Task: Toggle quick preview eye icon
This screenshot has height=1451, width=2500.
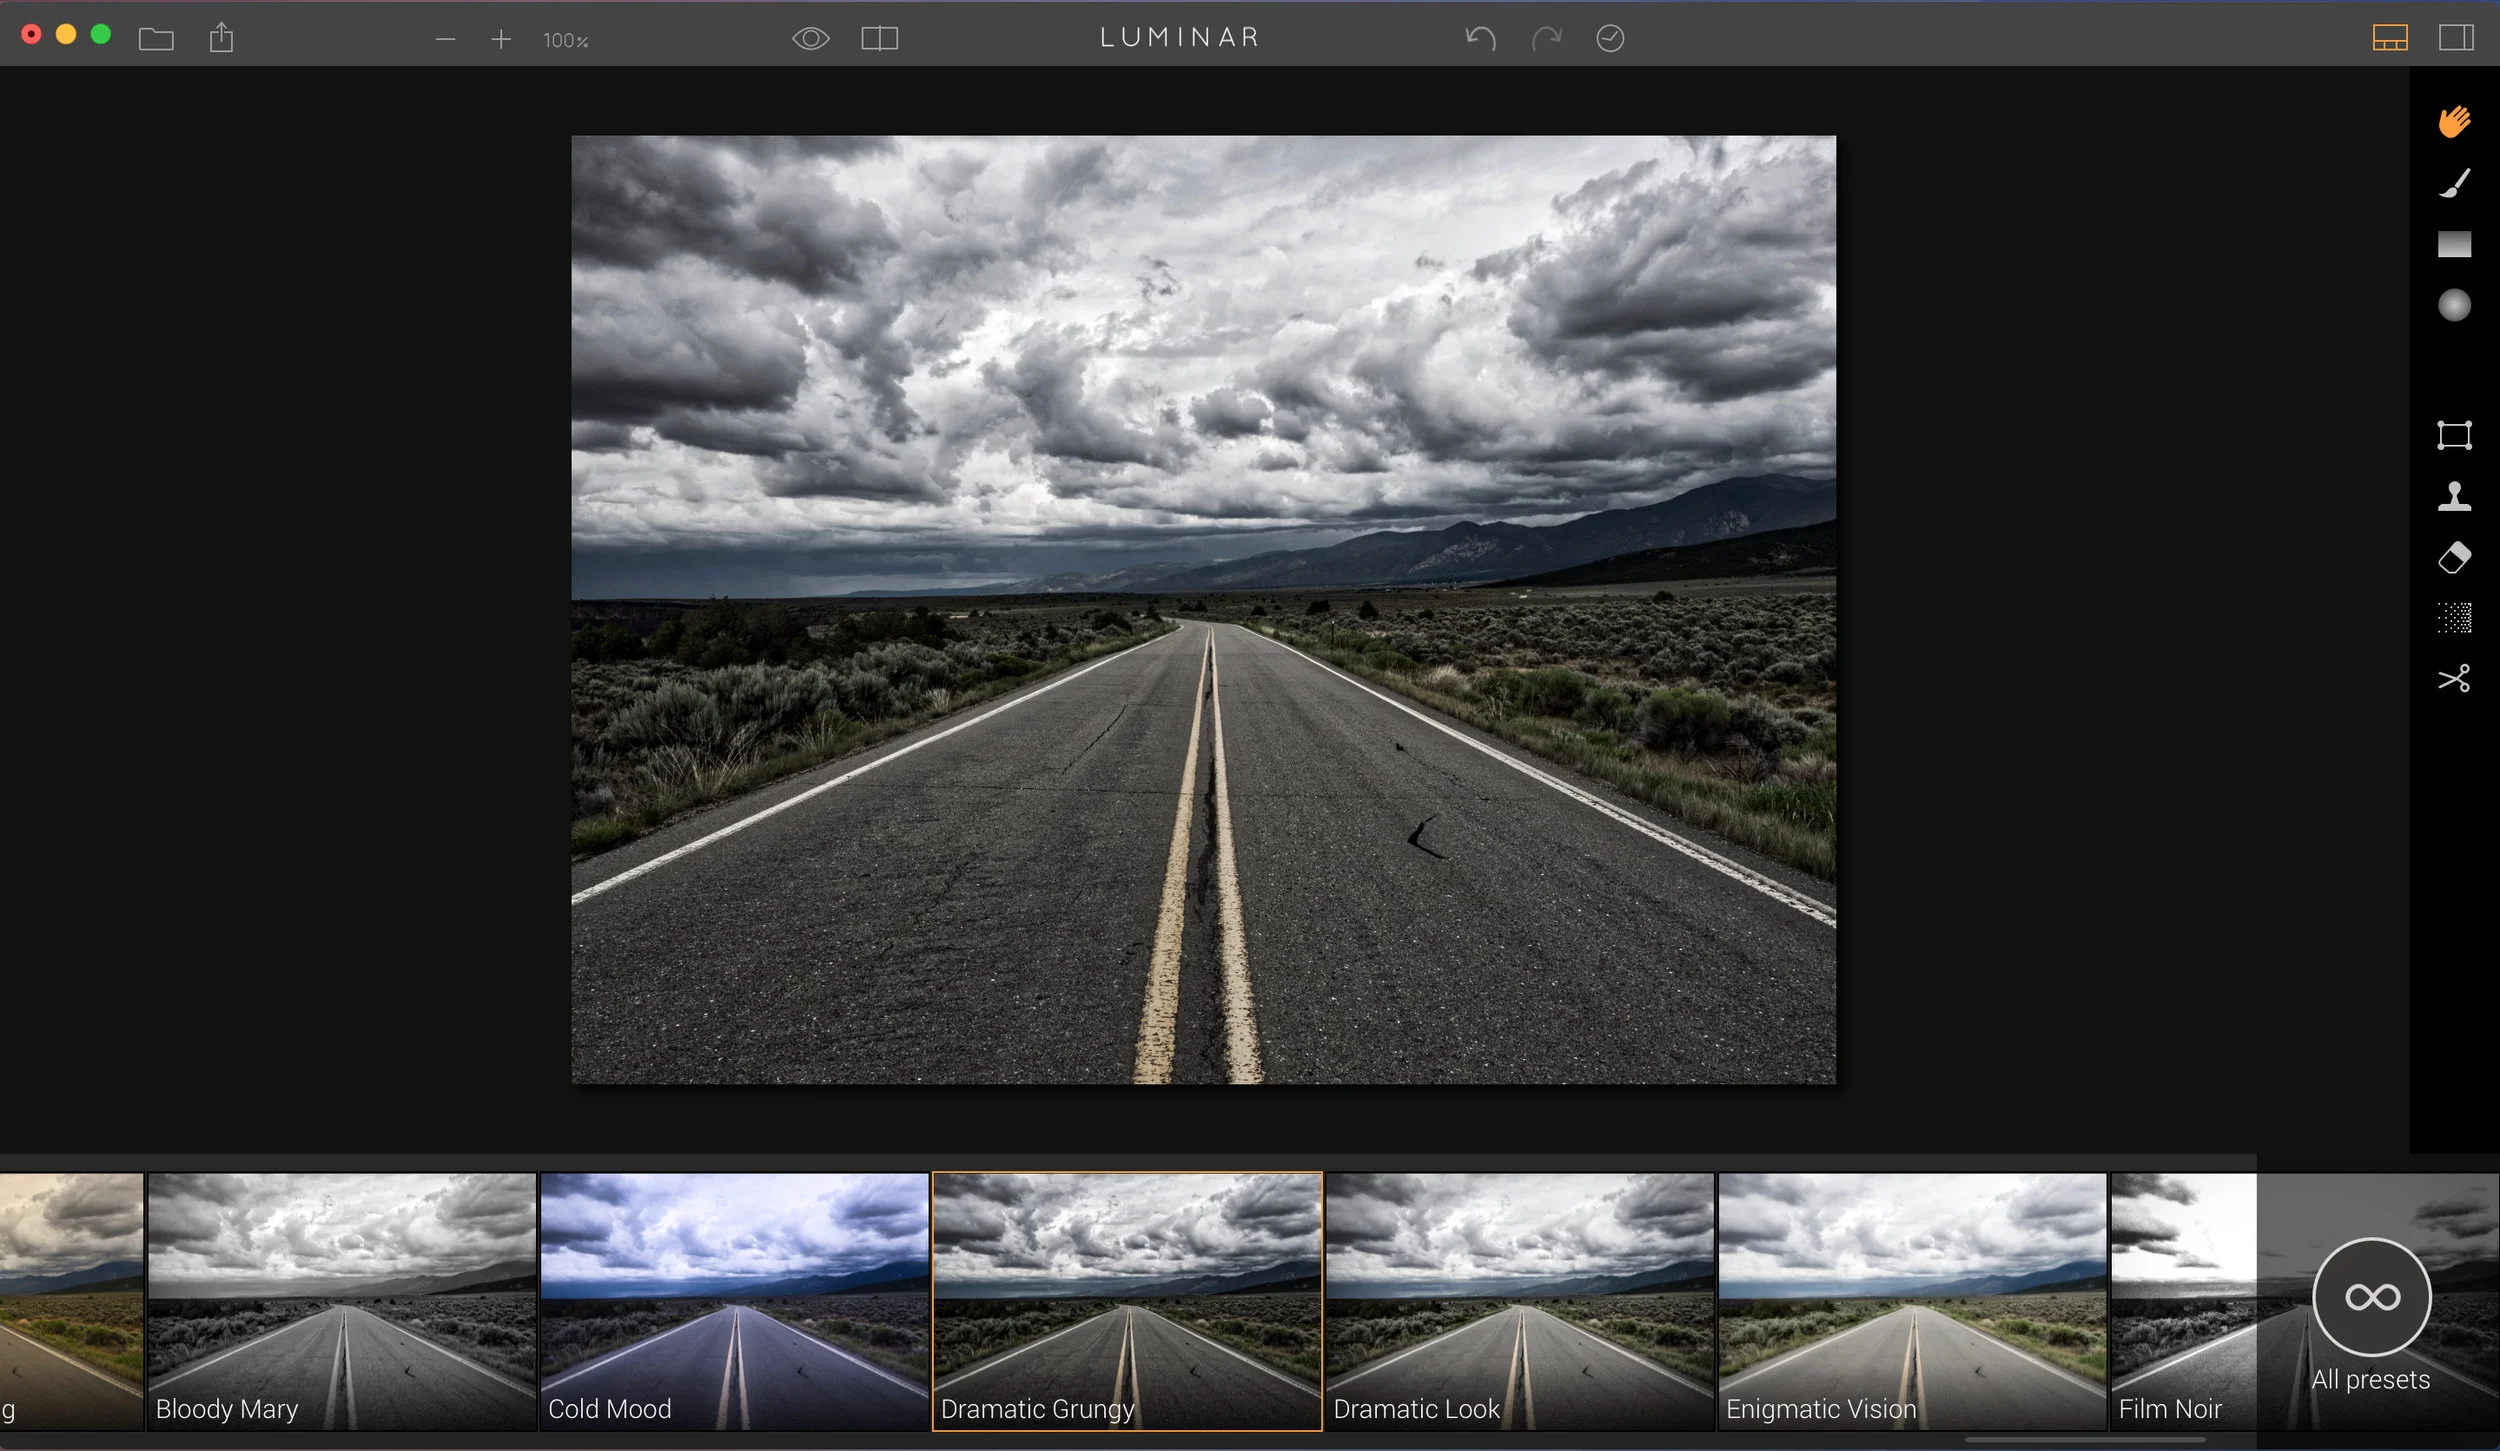Action: [810, 39]
